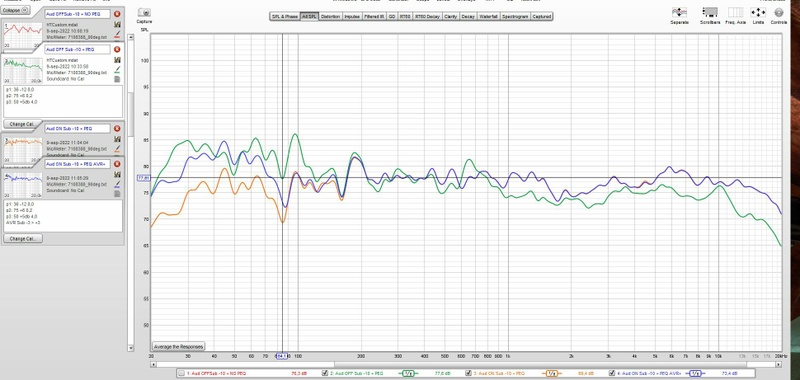Open orange trace smoothing selector in legend
This screenshot has height=380, width=800.
coord(552,374)
